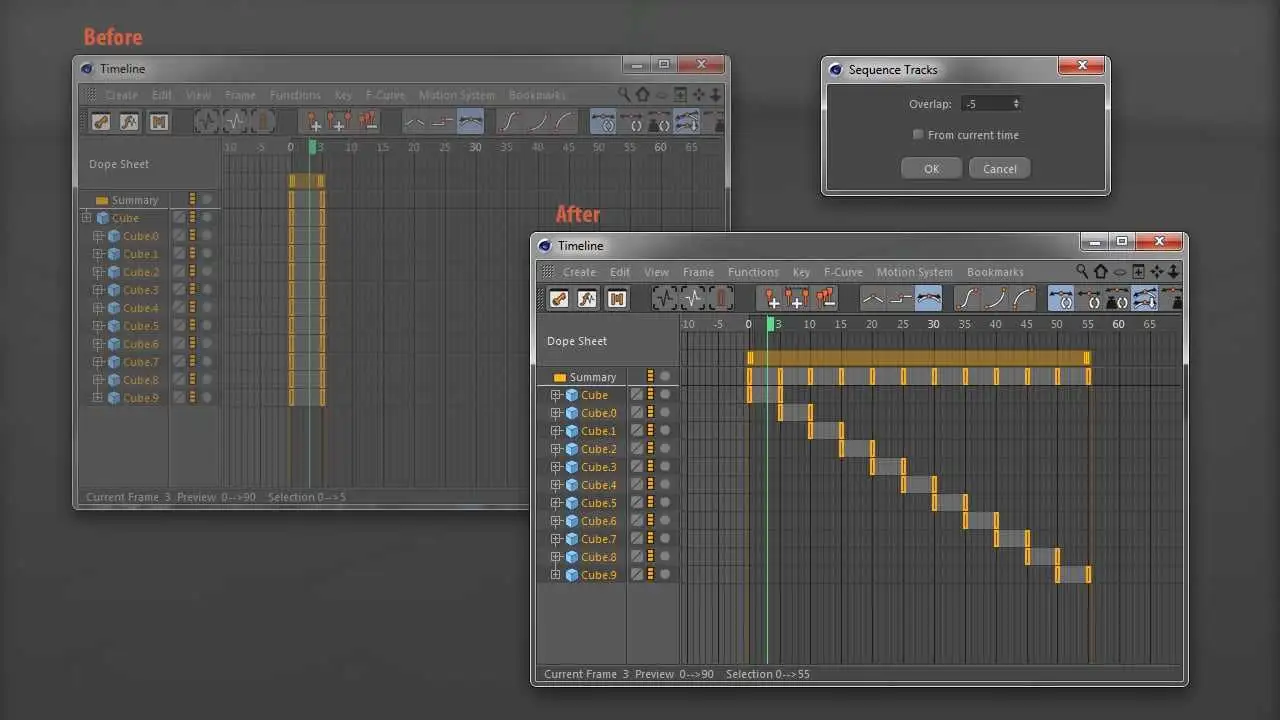Select Cube.2 track name in After window
1280x720 pixels.
coord(599,449)
